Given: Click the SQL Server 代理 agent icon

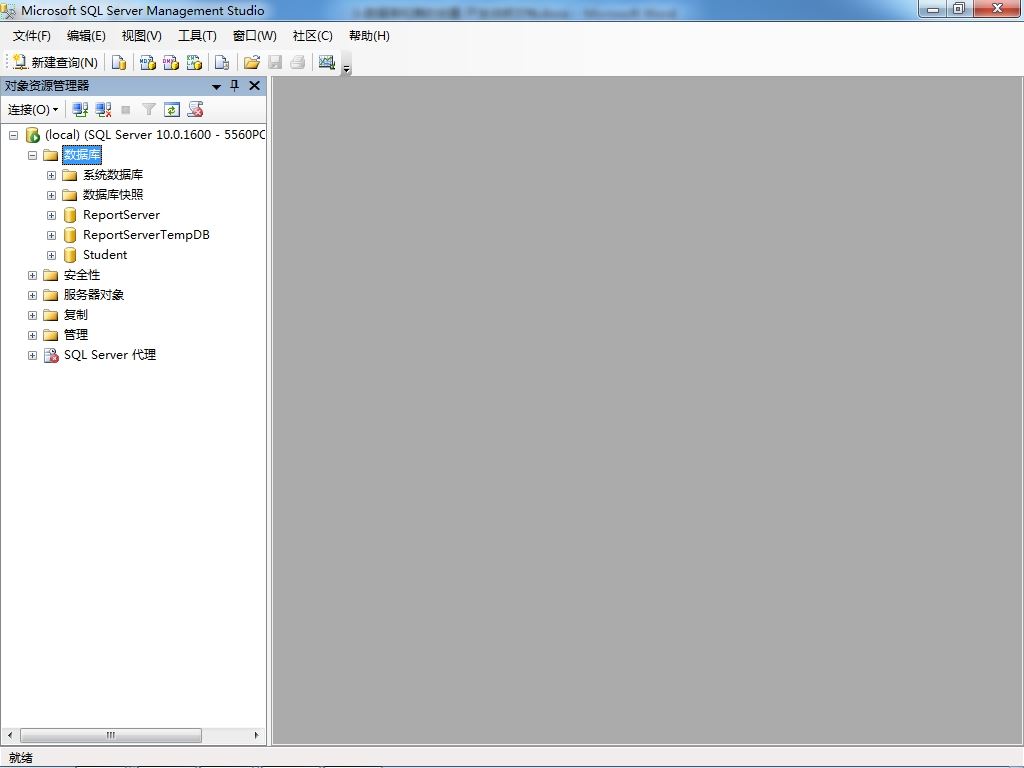Looking at the screenshot, I should pos(51,355).
